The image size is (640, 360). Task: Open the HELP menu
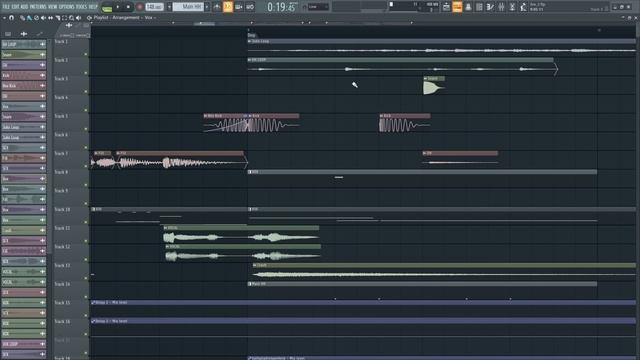click(93, 7)
